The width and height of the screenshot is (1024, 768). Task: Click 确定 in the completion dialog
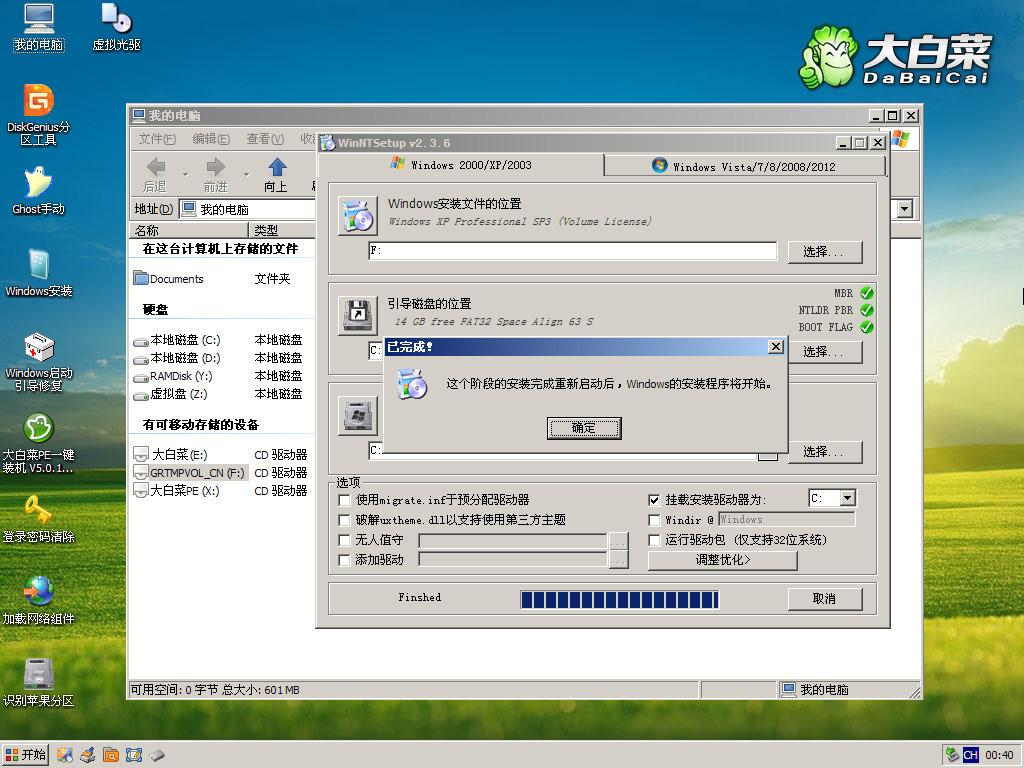[584, 428]
